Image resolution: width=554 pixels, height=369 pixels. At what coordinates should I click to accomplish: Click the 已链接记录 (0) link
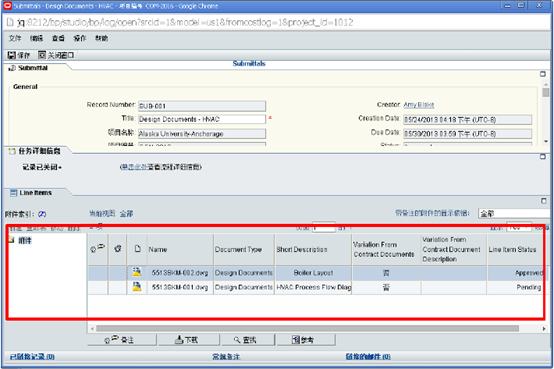[x=32, y=357]
